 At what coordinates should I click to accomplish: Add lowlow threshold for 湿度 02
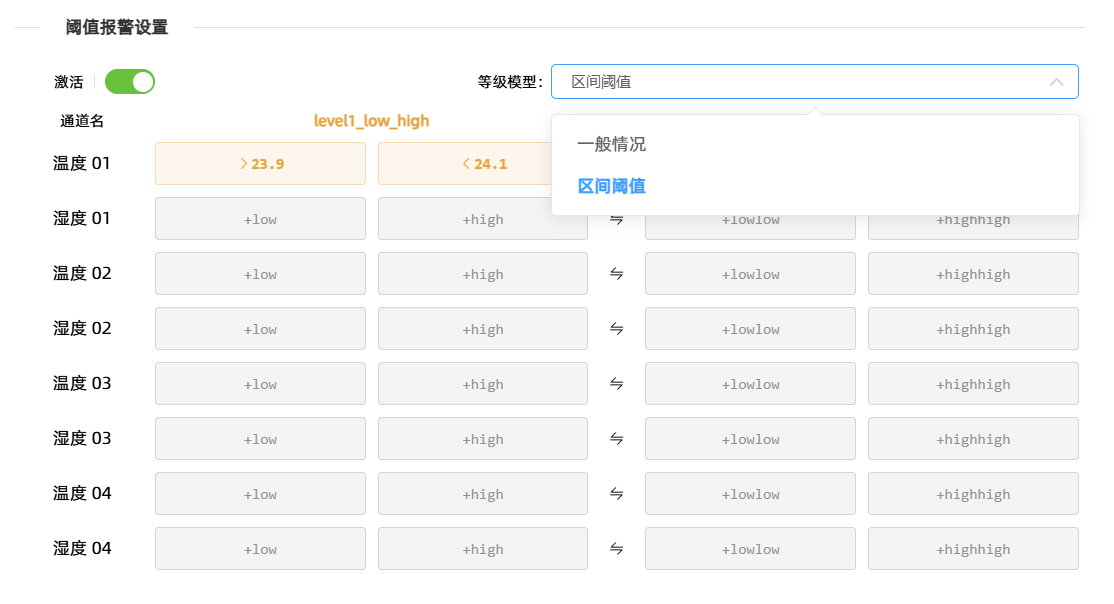point(750,329)
